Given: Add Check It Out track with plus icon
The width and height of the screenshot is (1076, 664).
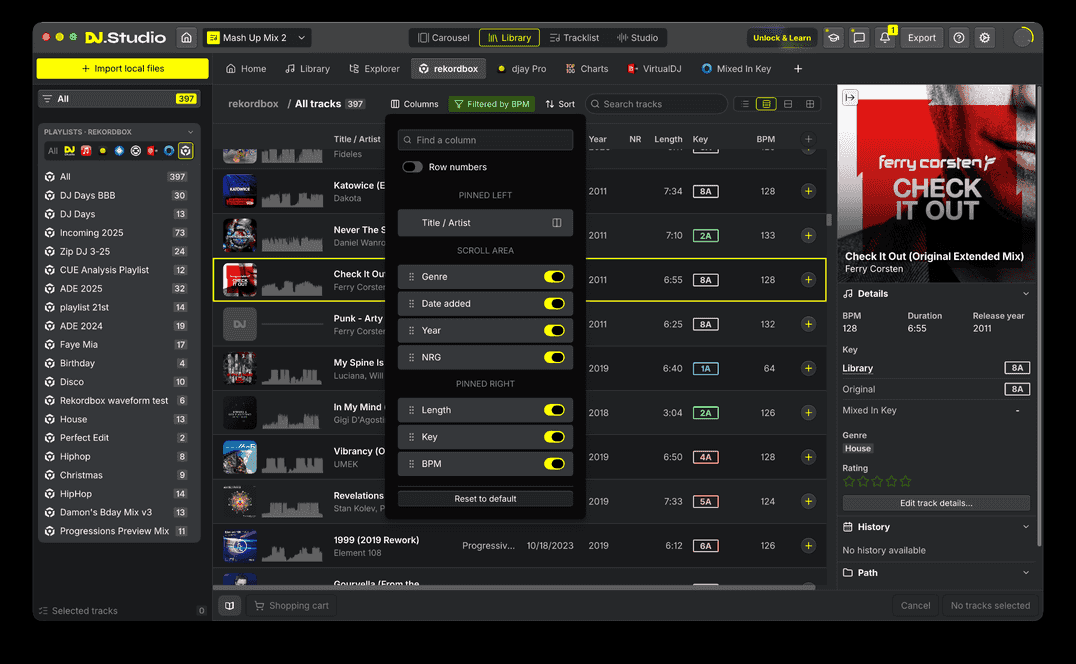Looking at the screenshot, I should pos(808,280).
